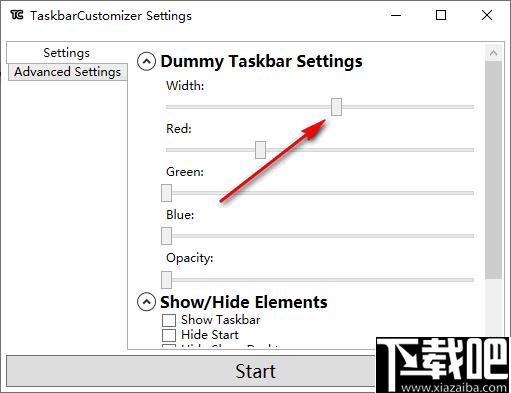Maximize the TaskbarCustomizer Settings window
This screenshot has height=393, width=511.
[x=441, y=15]
